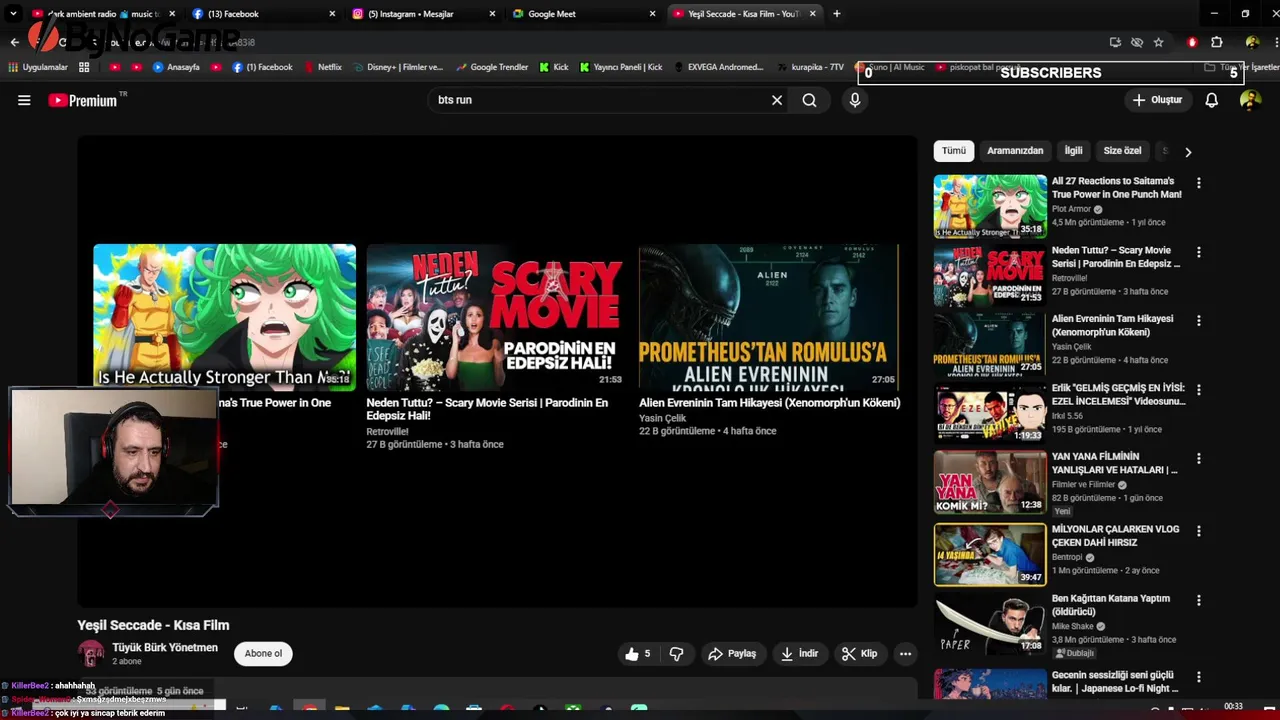Open more actions menu beside Klip

tap(905, 654)
